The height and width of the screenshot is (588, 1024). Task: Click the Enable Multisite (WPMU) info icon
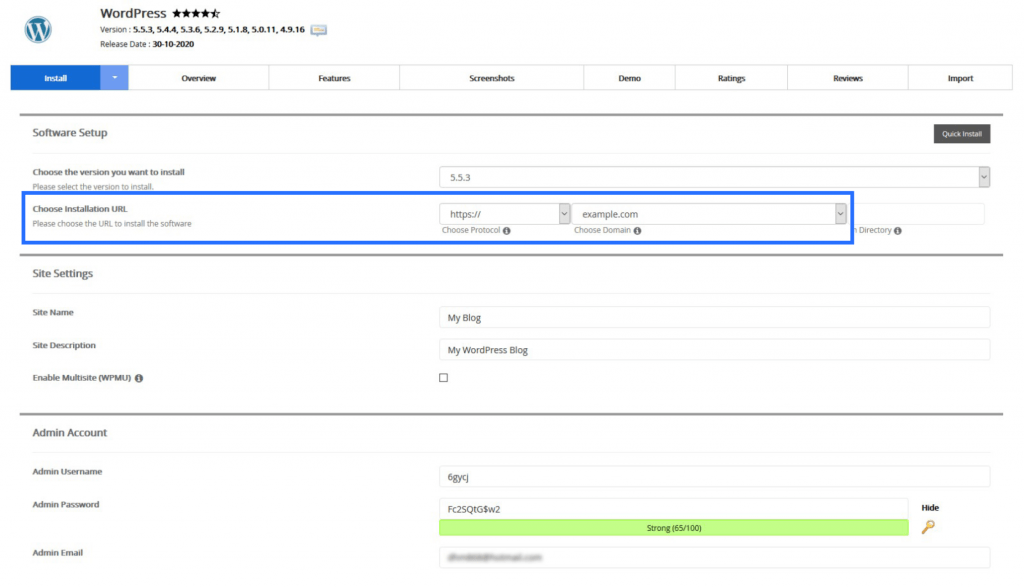pos(139,379)
